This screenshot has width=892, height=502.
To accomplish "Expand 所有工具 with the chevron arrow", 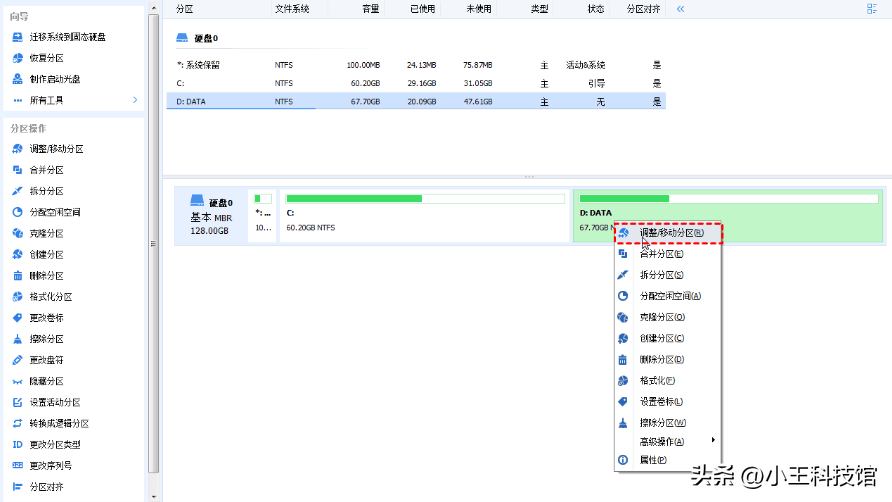I will coord(135,100).
